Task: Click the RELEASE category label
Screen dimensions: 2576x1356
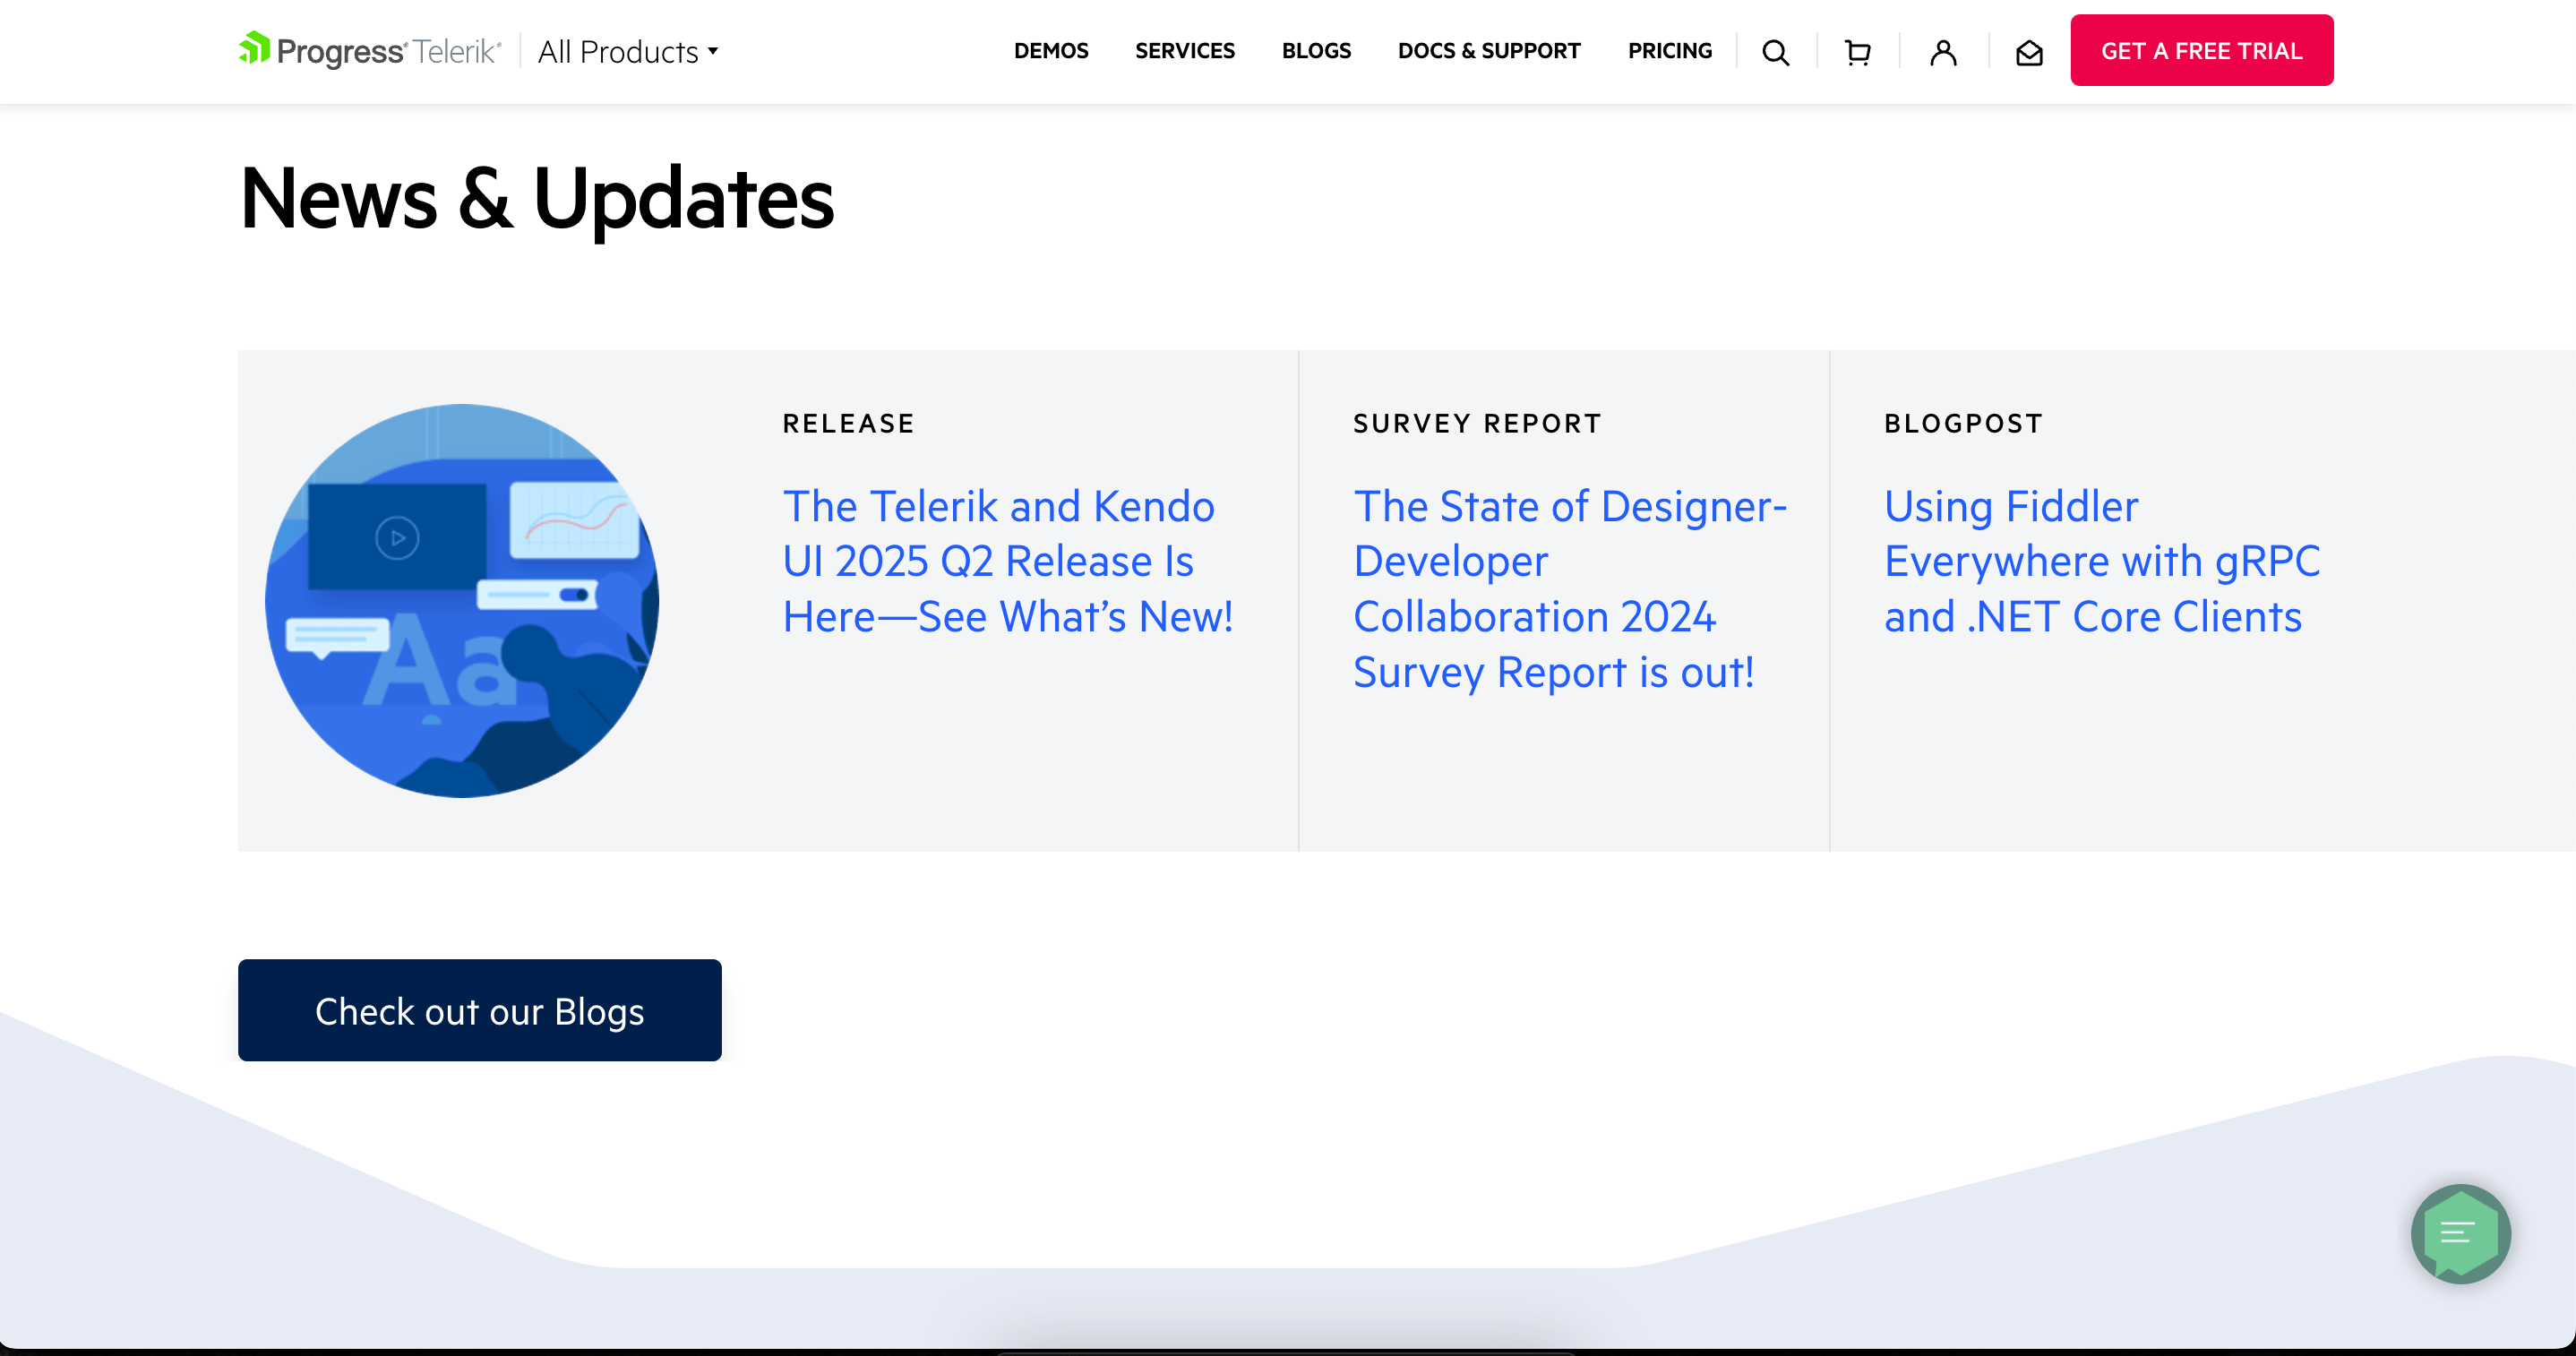Action: [849, 424]
